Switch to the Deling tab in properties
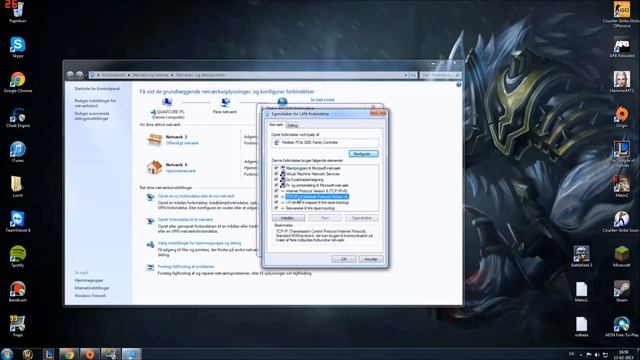This screenshot has height=360, width=640. tap(292, 125)
